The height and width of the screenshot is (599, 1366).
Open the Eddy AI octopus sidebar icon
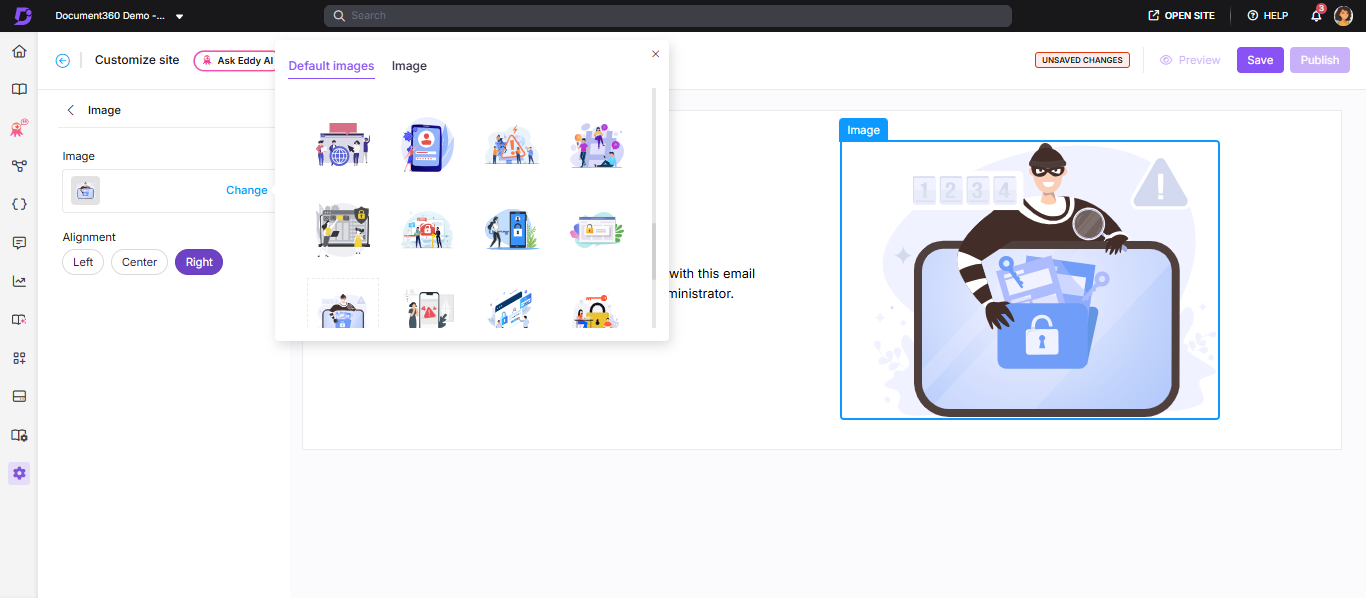click(x=19, y=127)
